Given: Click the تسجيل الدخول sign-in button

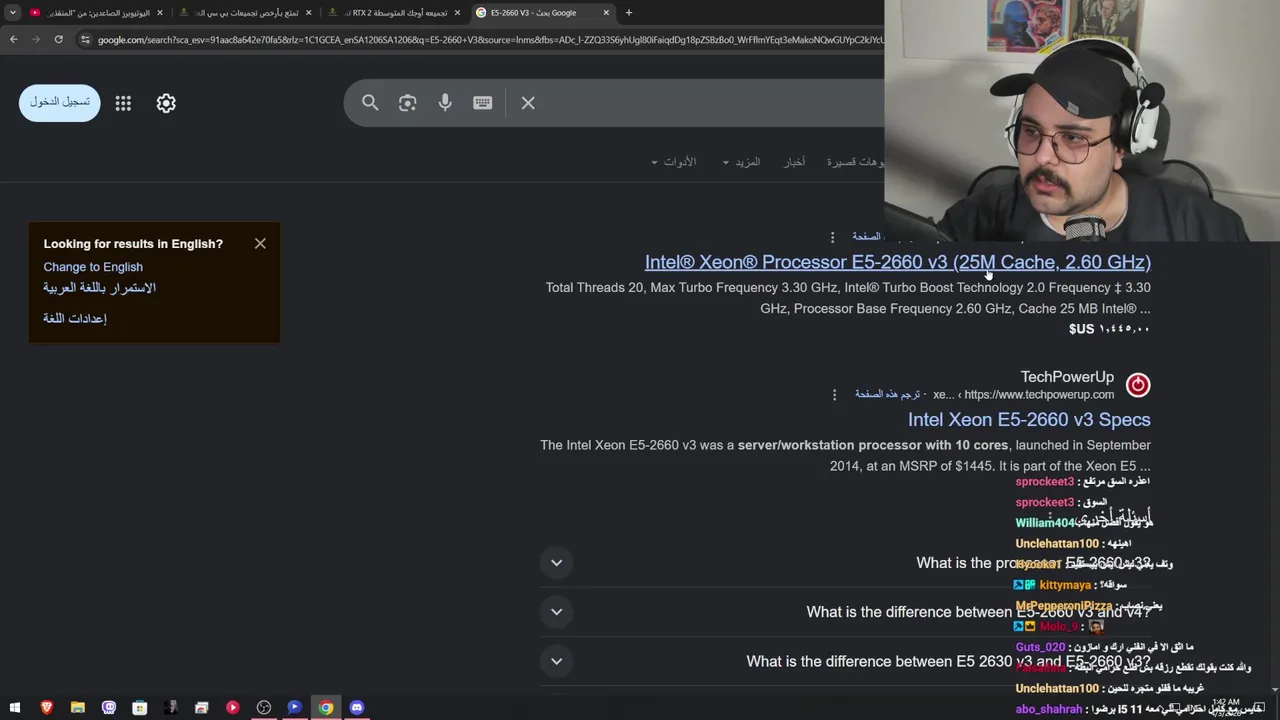Looking at the screenshot, I should pos(60,102).
